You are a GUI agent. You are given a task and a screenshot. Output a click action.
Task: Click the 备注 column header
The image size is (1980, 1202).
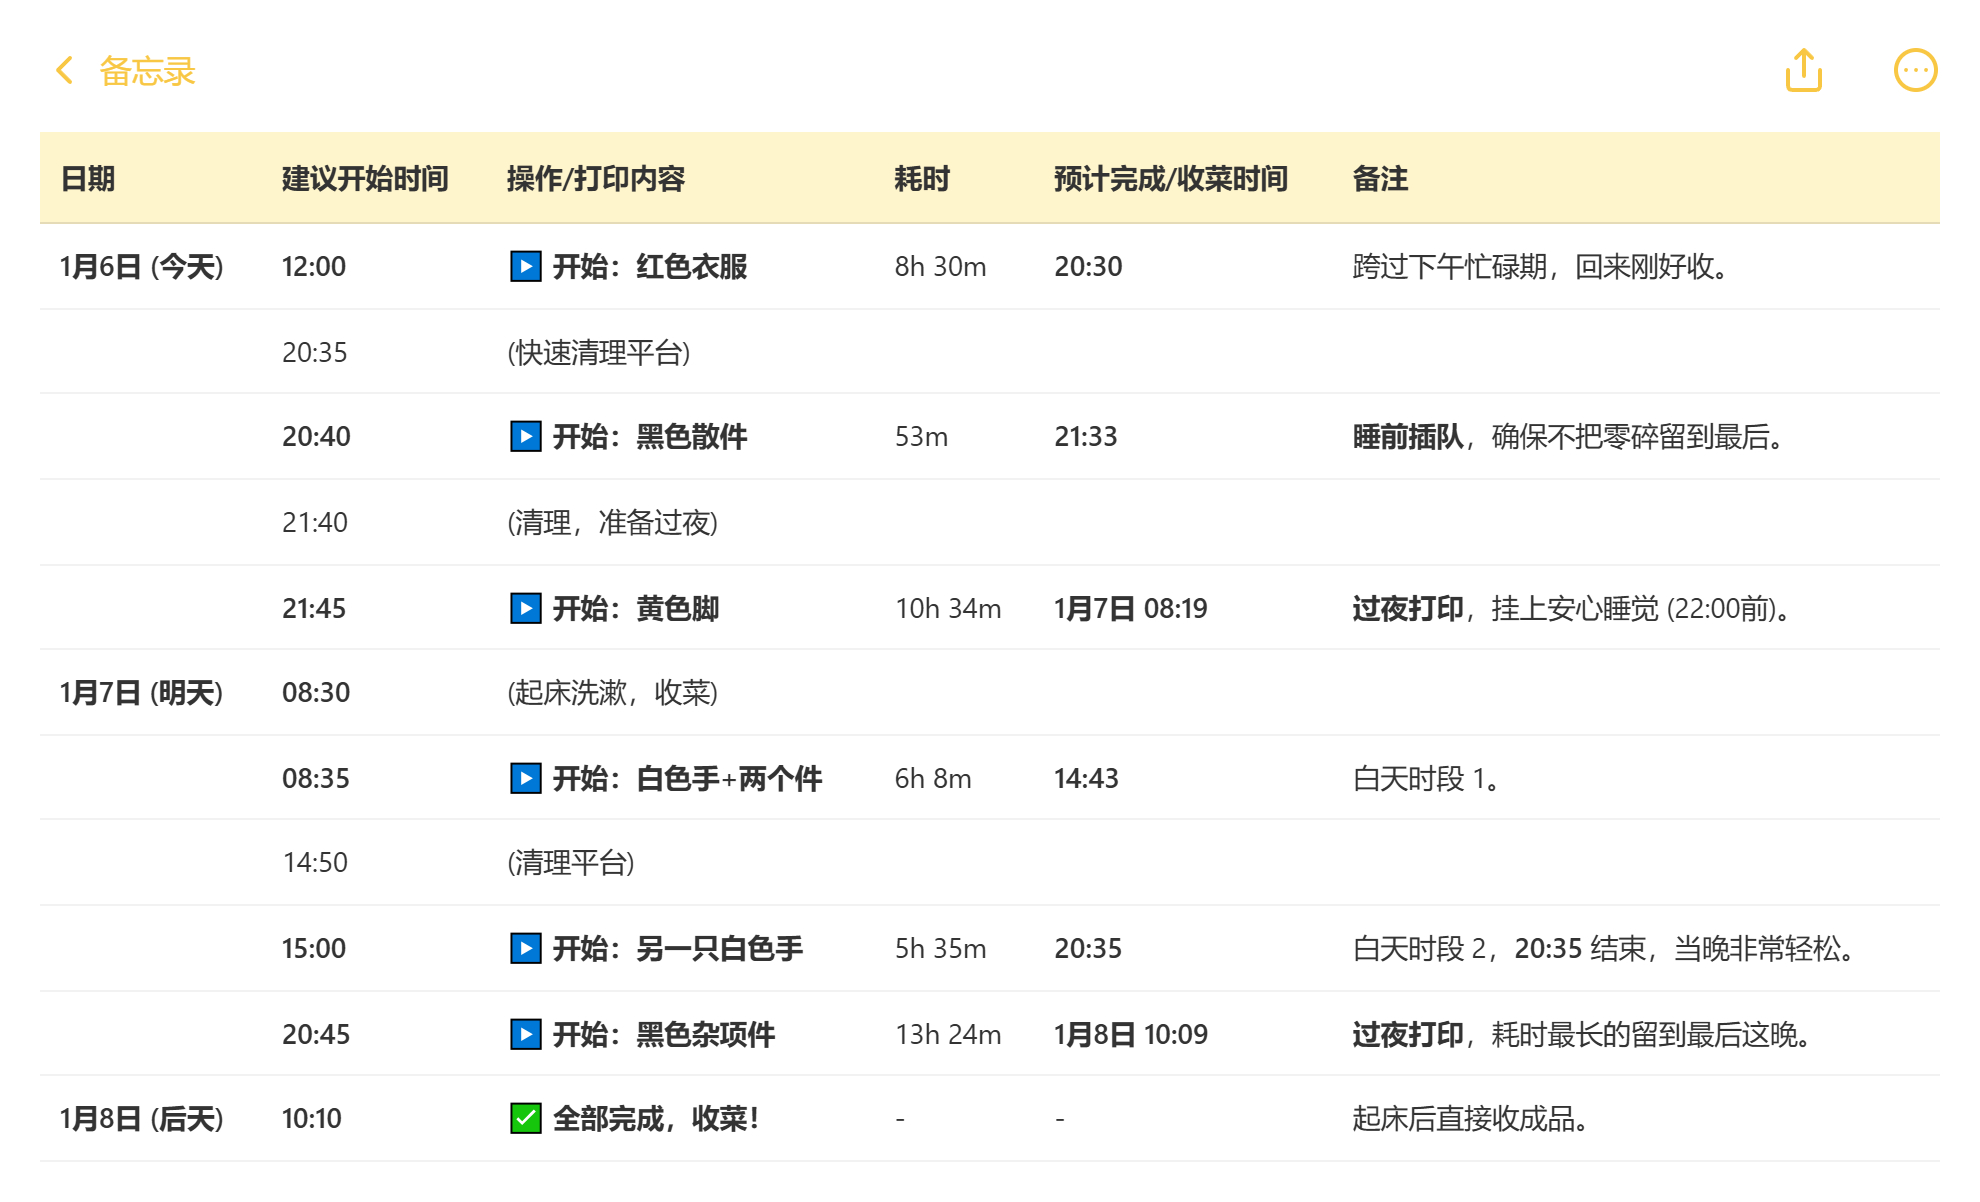pos(1380,179)
